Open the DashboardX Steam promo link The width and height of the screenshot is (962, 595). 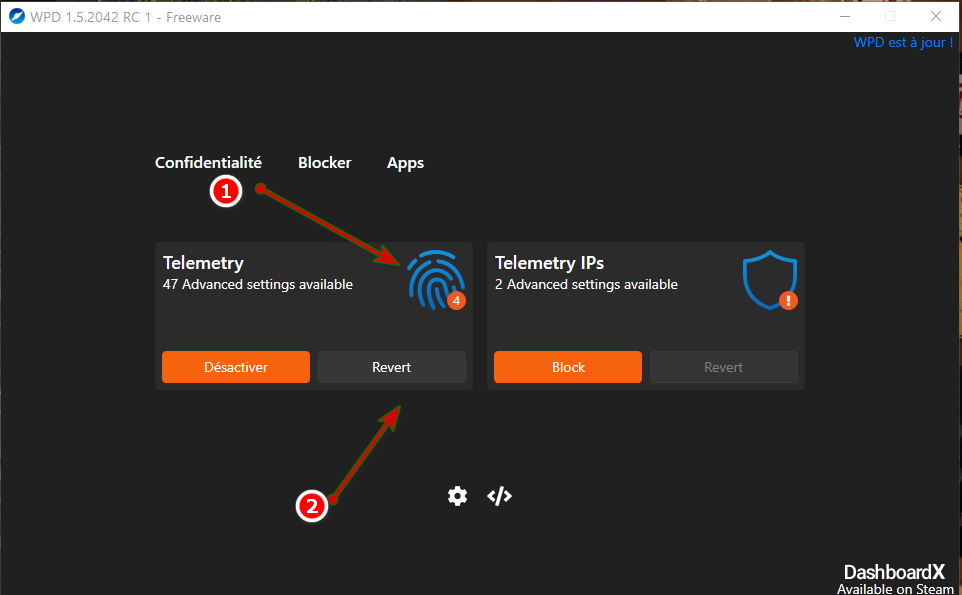894,579
